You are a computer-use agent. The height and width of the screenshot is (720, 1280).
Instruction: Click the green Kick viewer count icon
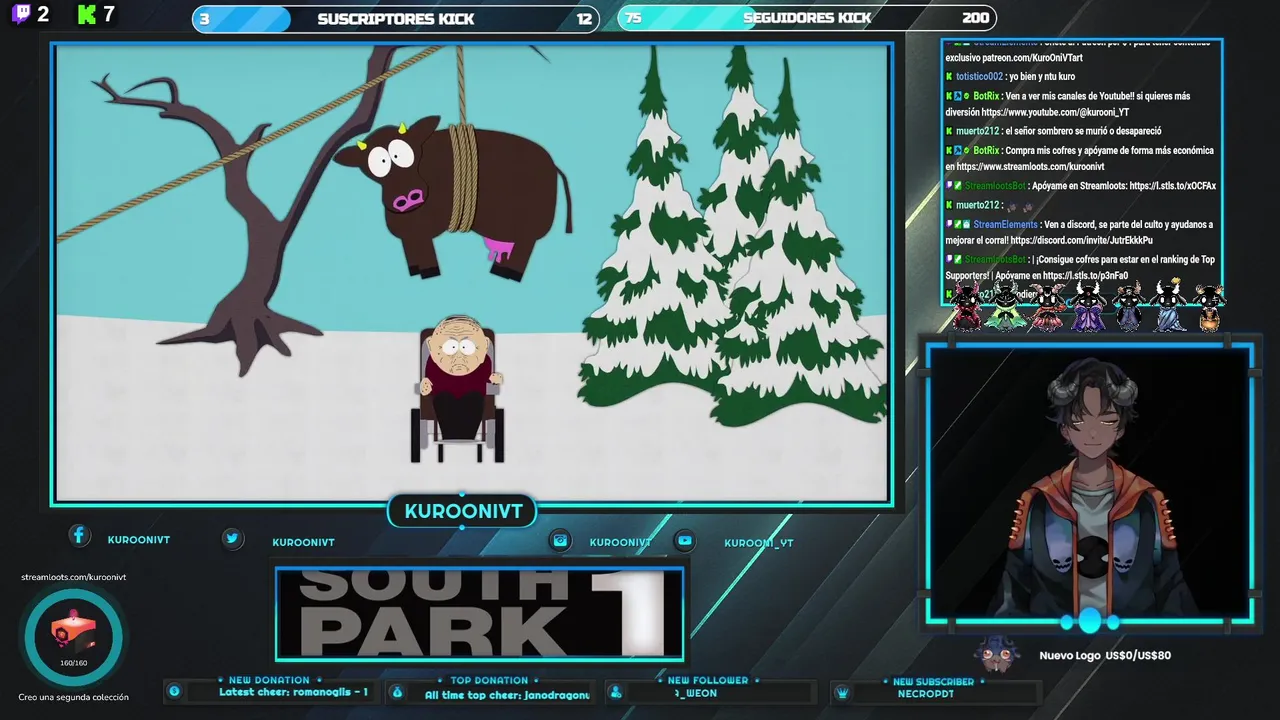point(87,14)
